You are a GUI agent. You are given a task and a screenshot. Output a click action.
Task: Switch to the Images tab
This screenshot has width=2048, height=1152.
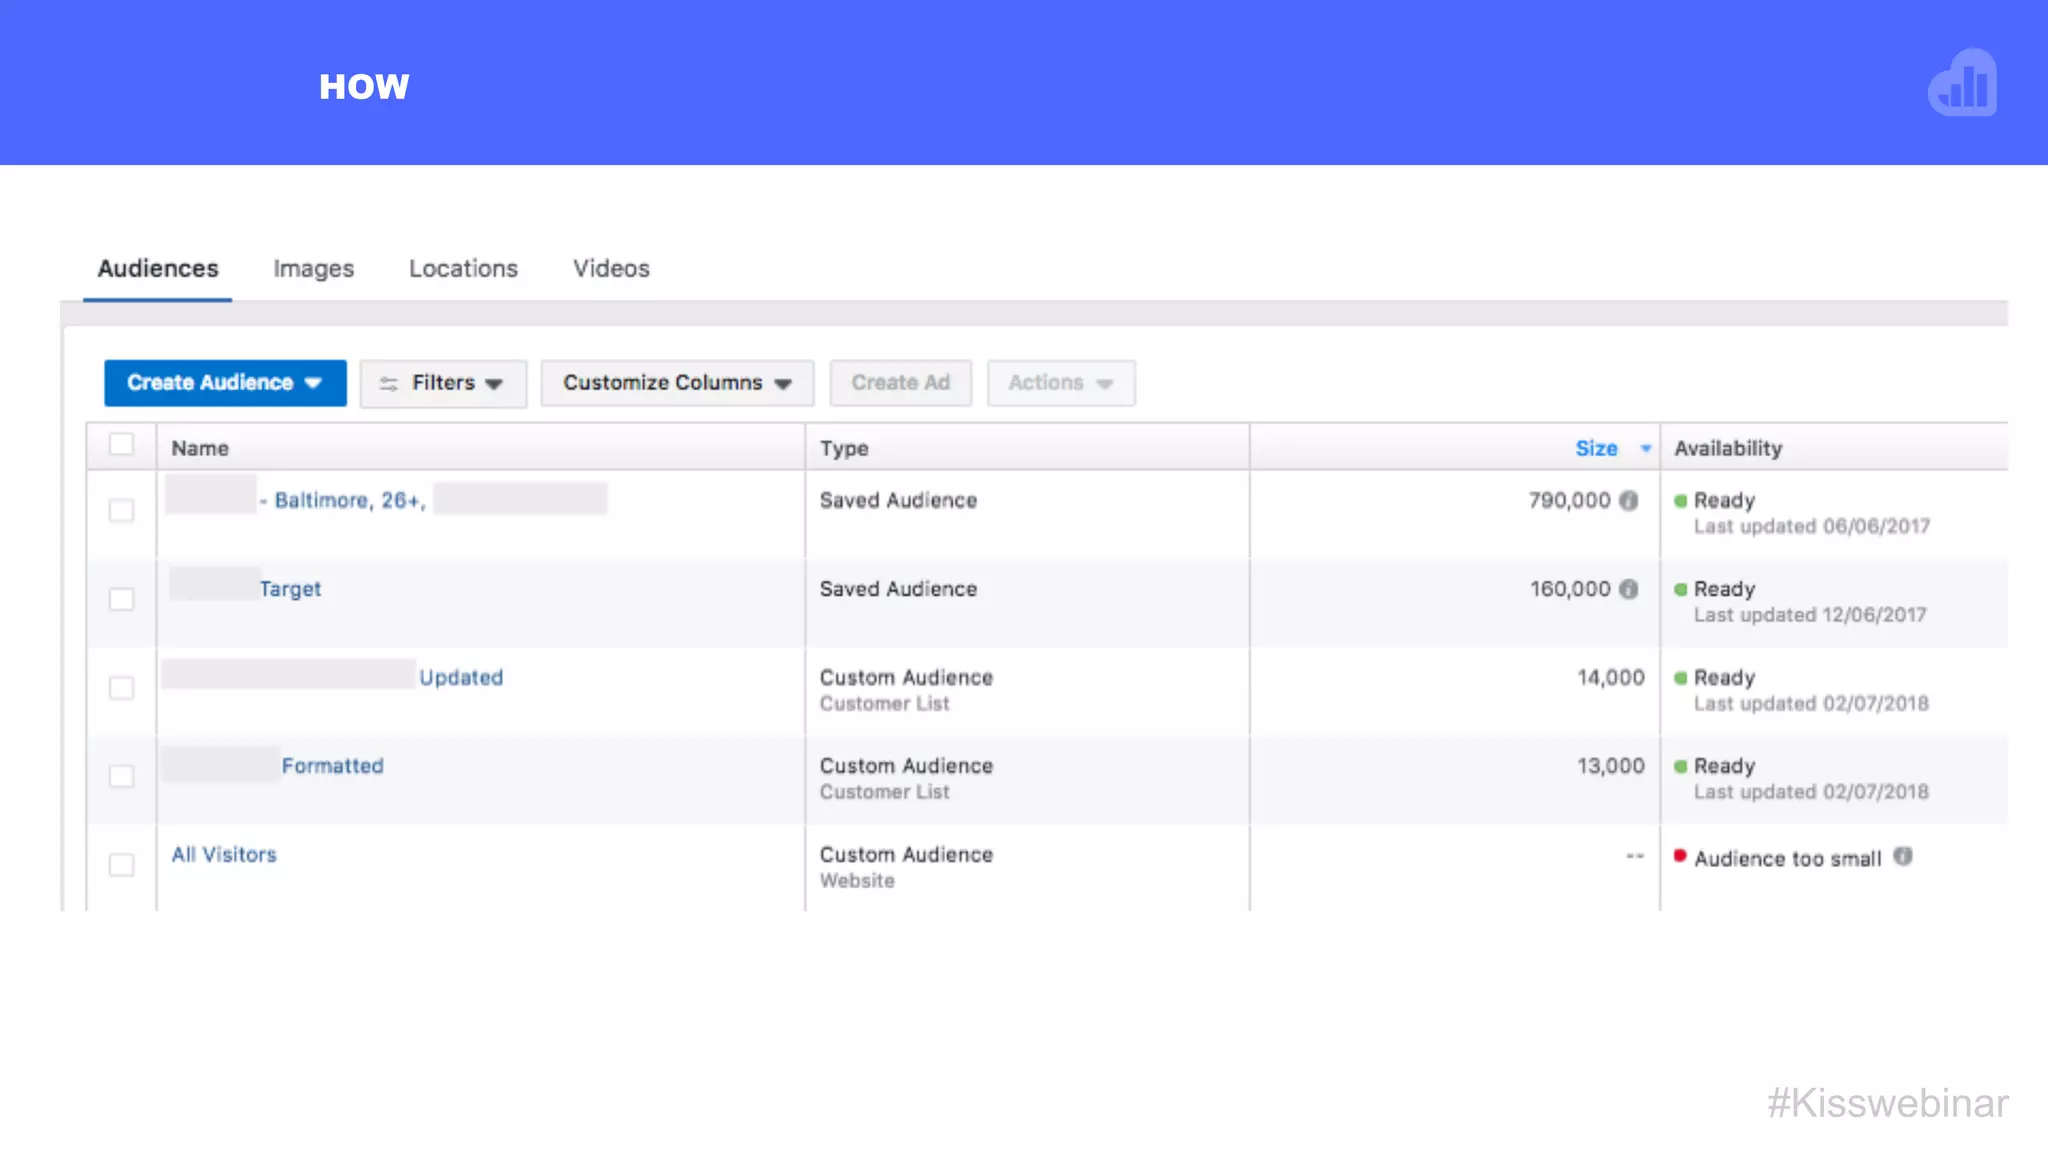tap(313, 269)
